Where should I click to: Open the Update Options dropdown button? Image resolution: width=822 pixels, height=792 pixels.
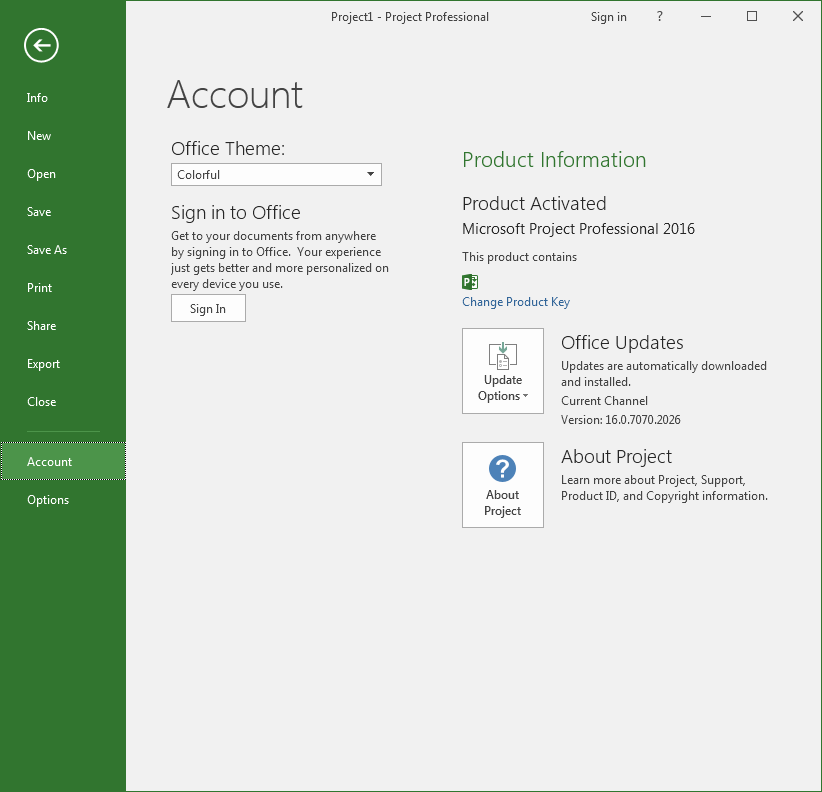pyautogui.click(x=503, y=371)
